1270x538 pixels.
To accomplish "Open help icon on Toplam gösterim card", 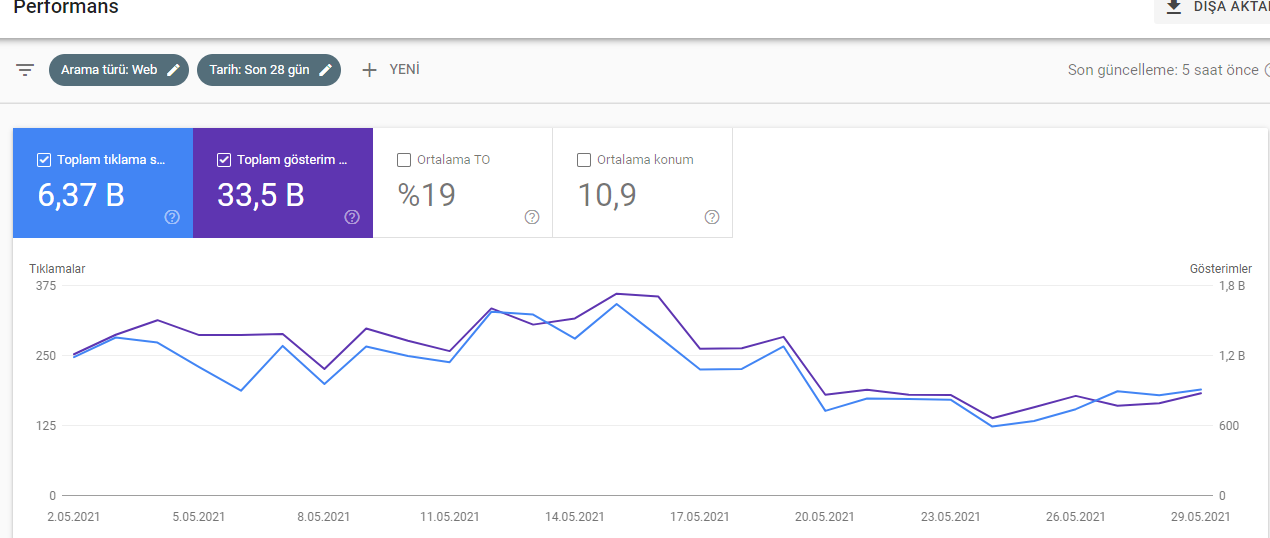I will point(352,217).
